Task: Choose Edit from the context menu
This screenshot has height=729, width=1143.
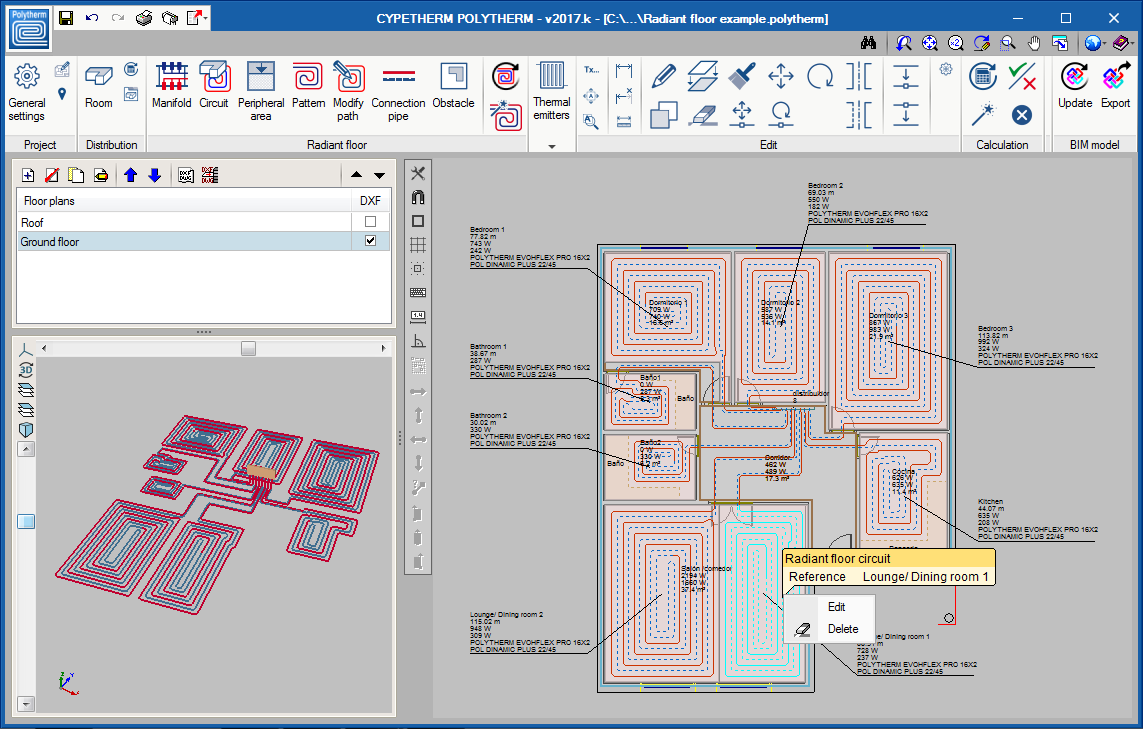Action: [838, 606]
